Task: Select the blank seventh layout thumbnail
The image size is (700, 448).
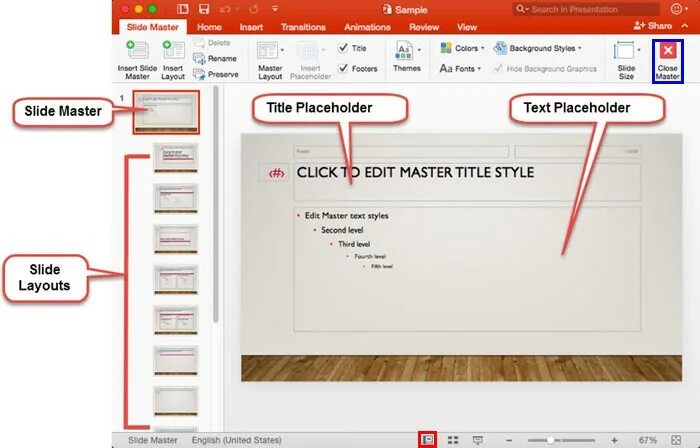Action: click(x=175, y=401)
